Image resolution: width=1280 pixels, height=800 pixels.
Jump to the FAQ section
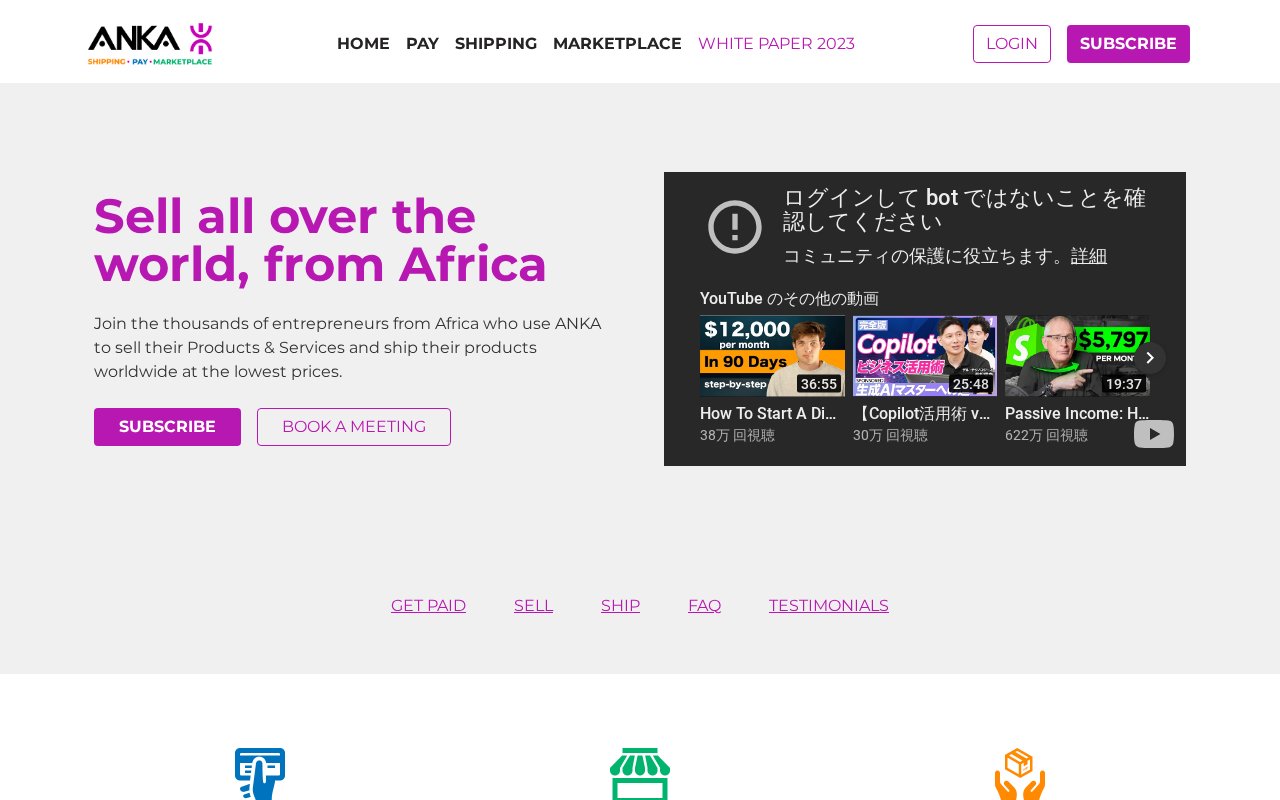pos(704,606)
